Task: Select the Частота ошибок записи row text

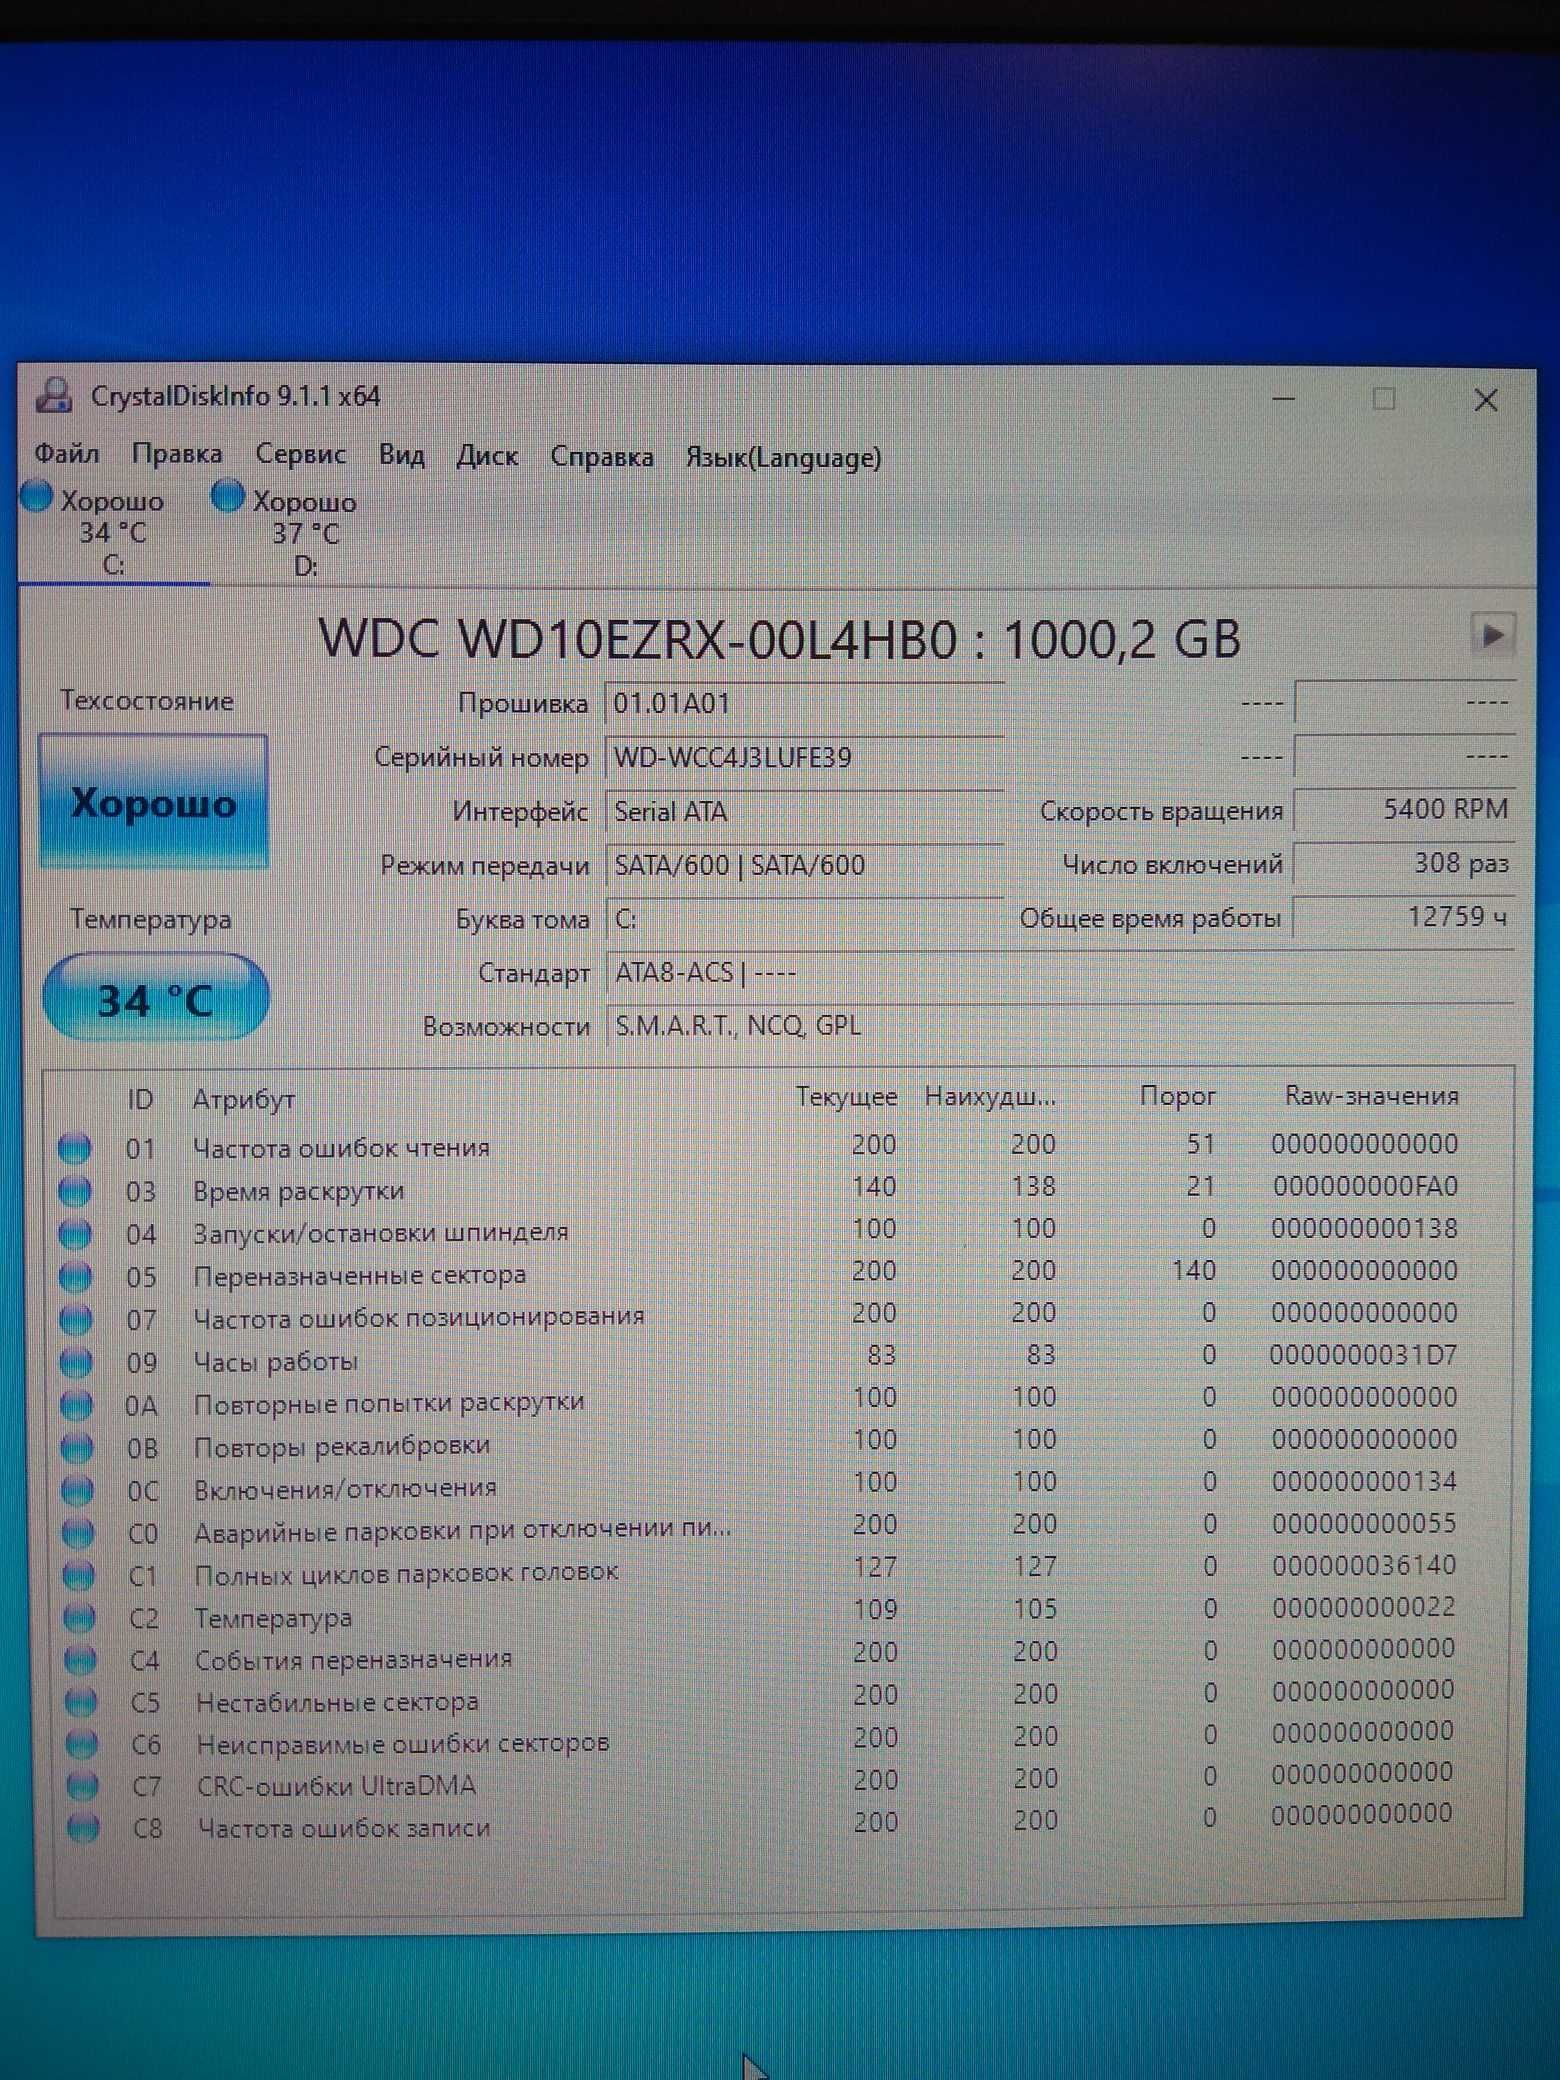Action: click(x=343, y=1828)
